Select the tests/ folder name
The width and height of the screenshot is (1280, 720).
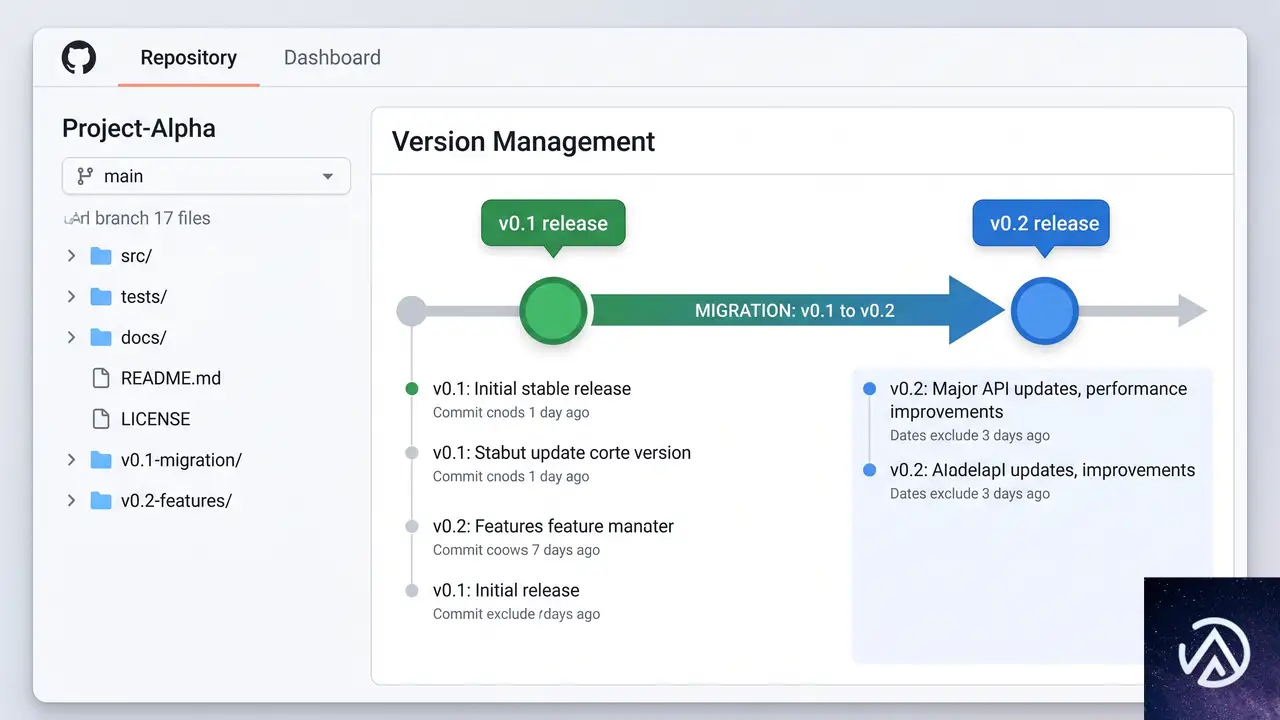[144, 297]
